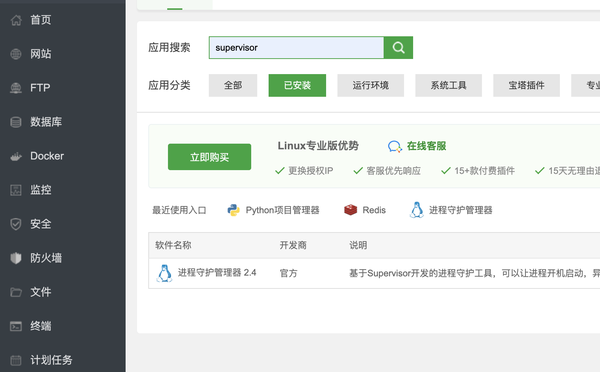Open 计划任务 sidebar label
600x372 pixels.
51,360
